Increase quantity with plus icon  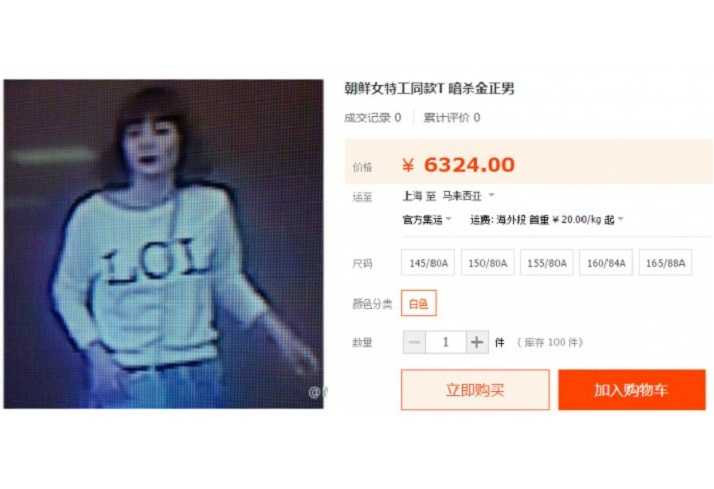point(477,342)
